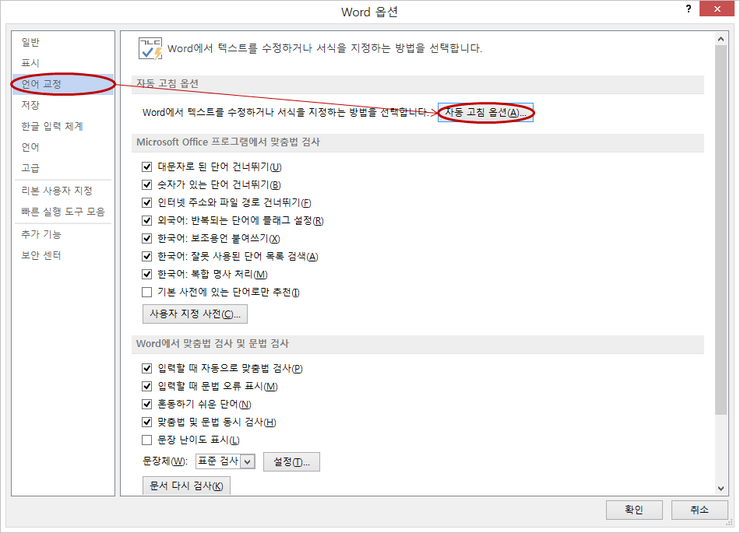Uncheck 대문자로 된 단어 건너뛰기
The width and height of the screenshot is (740, 533).
(x=147, y=167)
